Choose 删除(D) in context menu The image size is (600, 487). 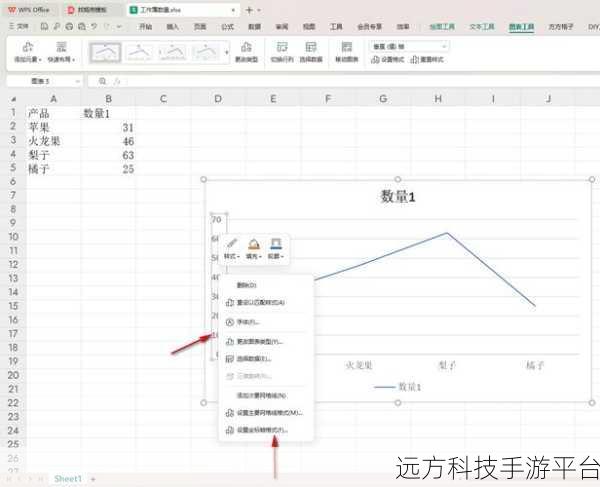click(267, 285)
